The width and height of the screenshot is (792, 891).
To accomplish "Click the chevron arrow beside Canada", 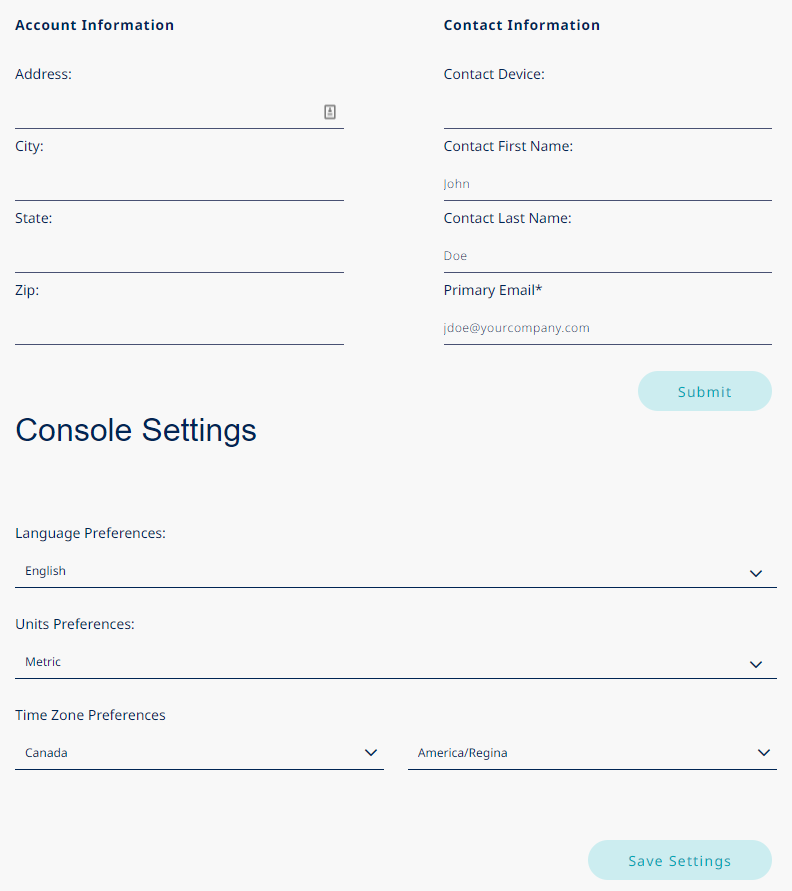I will (x=371, y=753).
